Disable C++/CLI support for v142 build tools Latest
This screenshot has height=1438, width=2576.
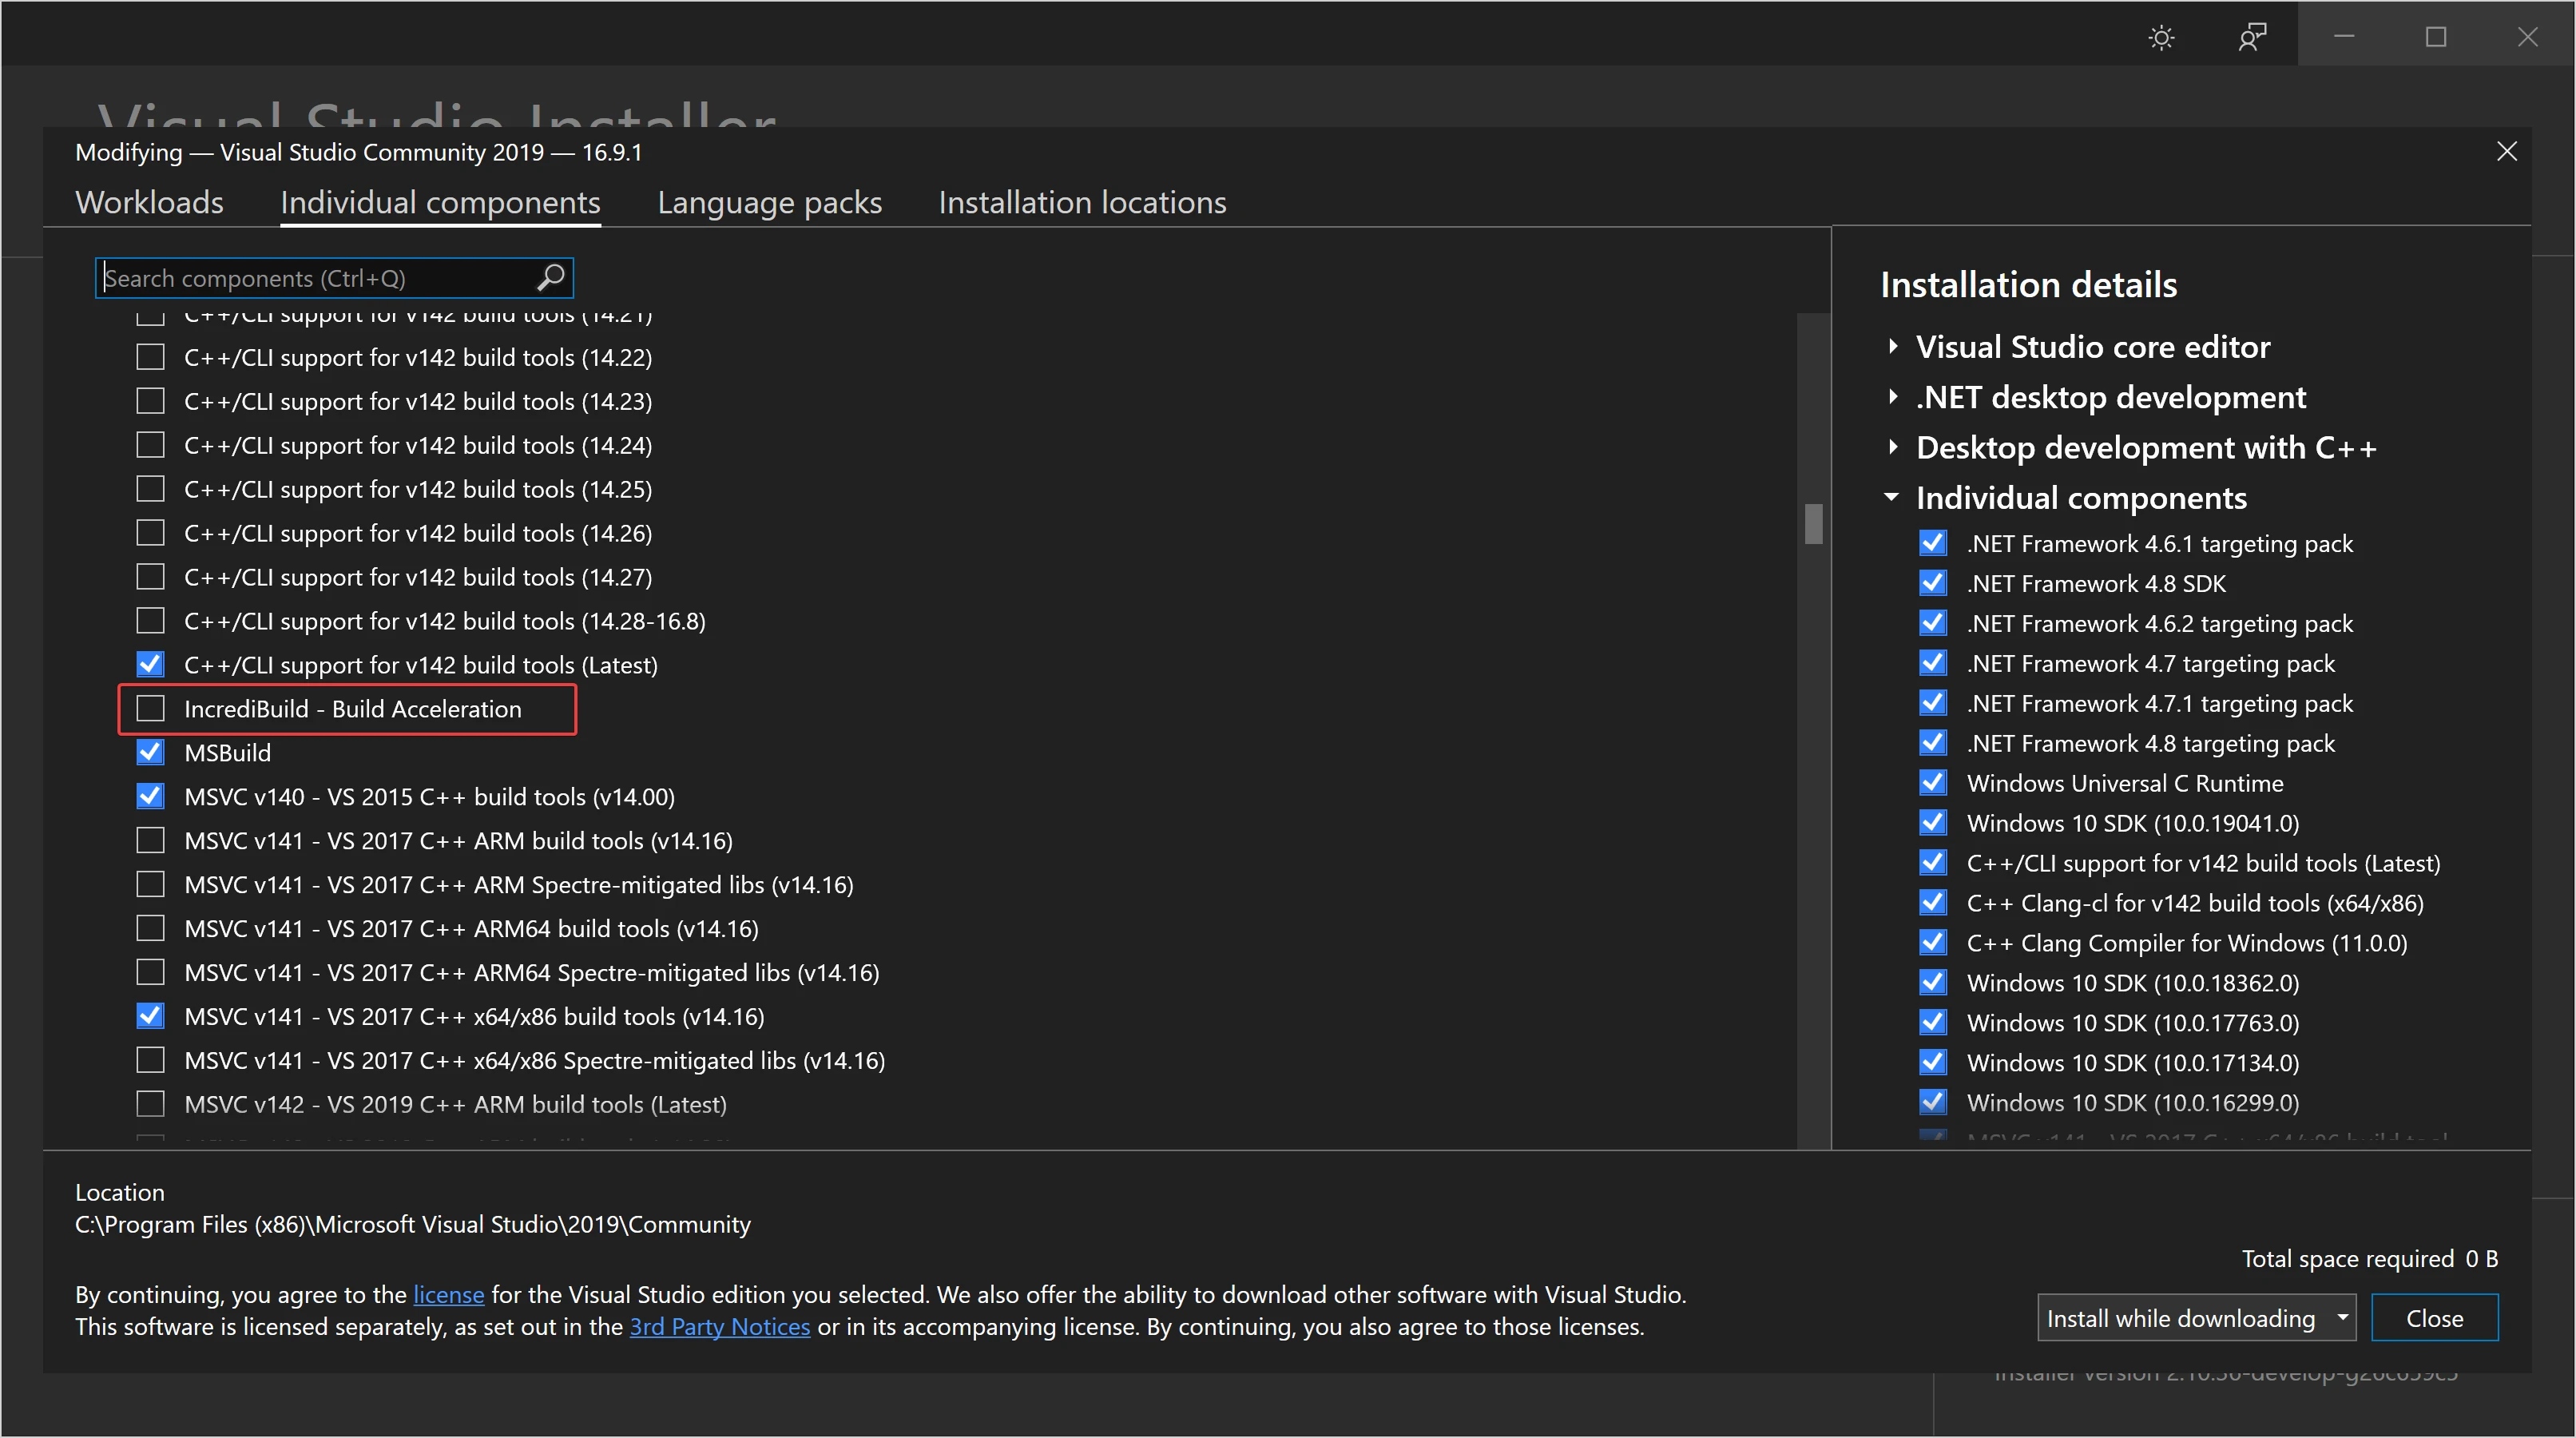click(x=150, y=665)
